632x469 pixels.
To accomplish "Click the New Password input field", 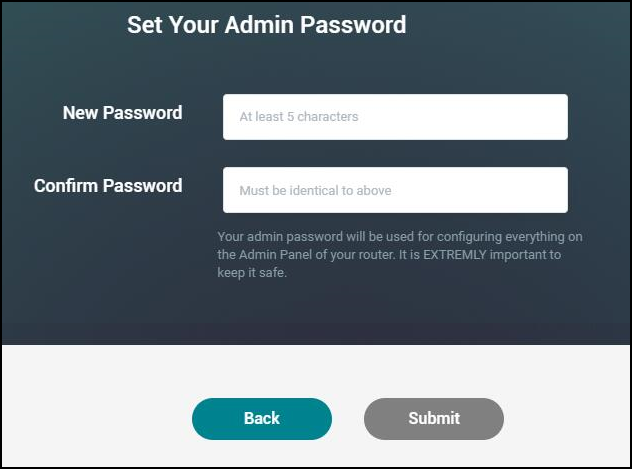I will coord(395,117).
